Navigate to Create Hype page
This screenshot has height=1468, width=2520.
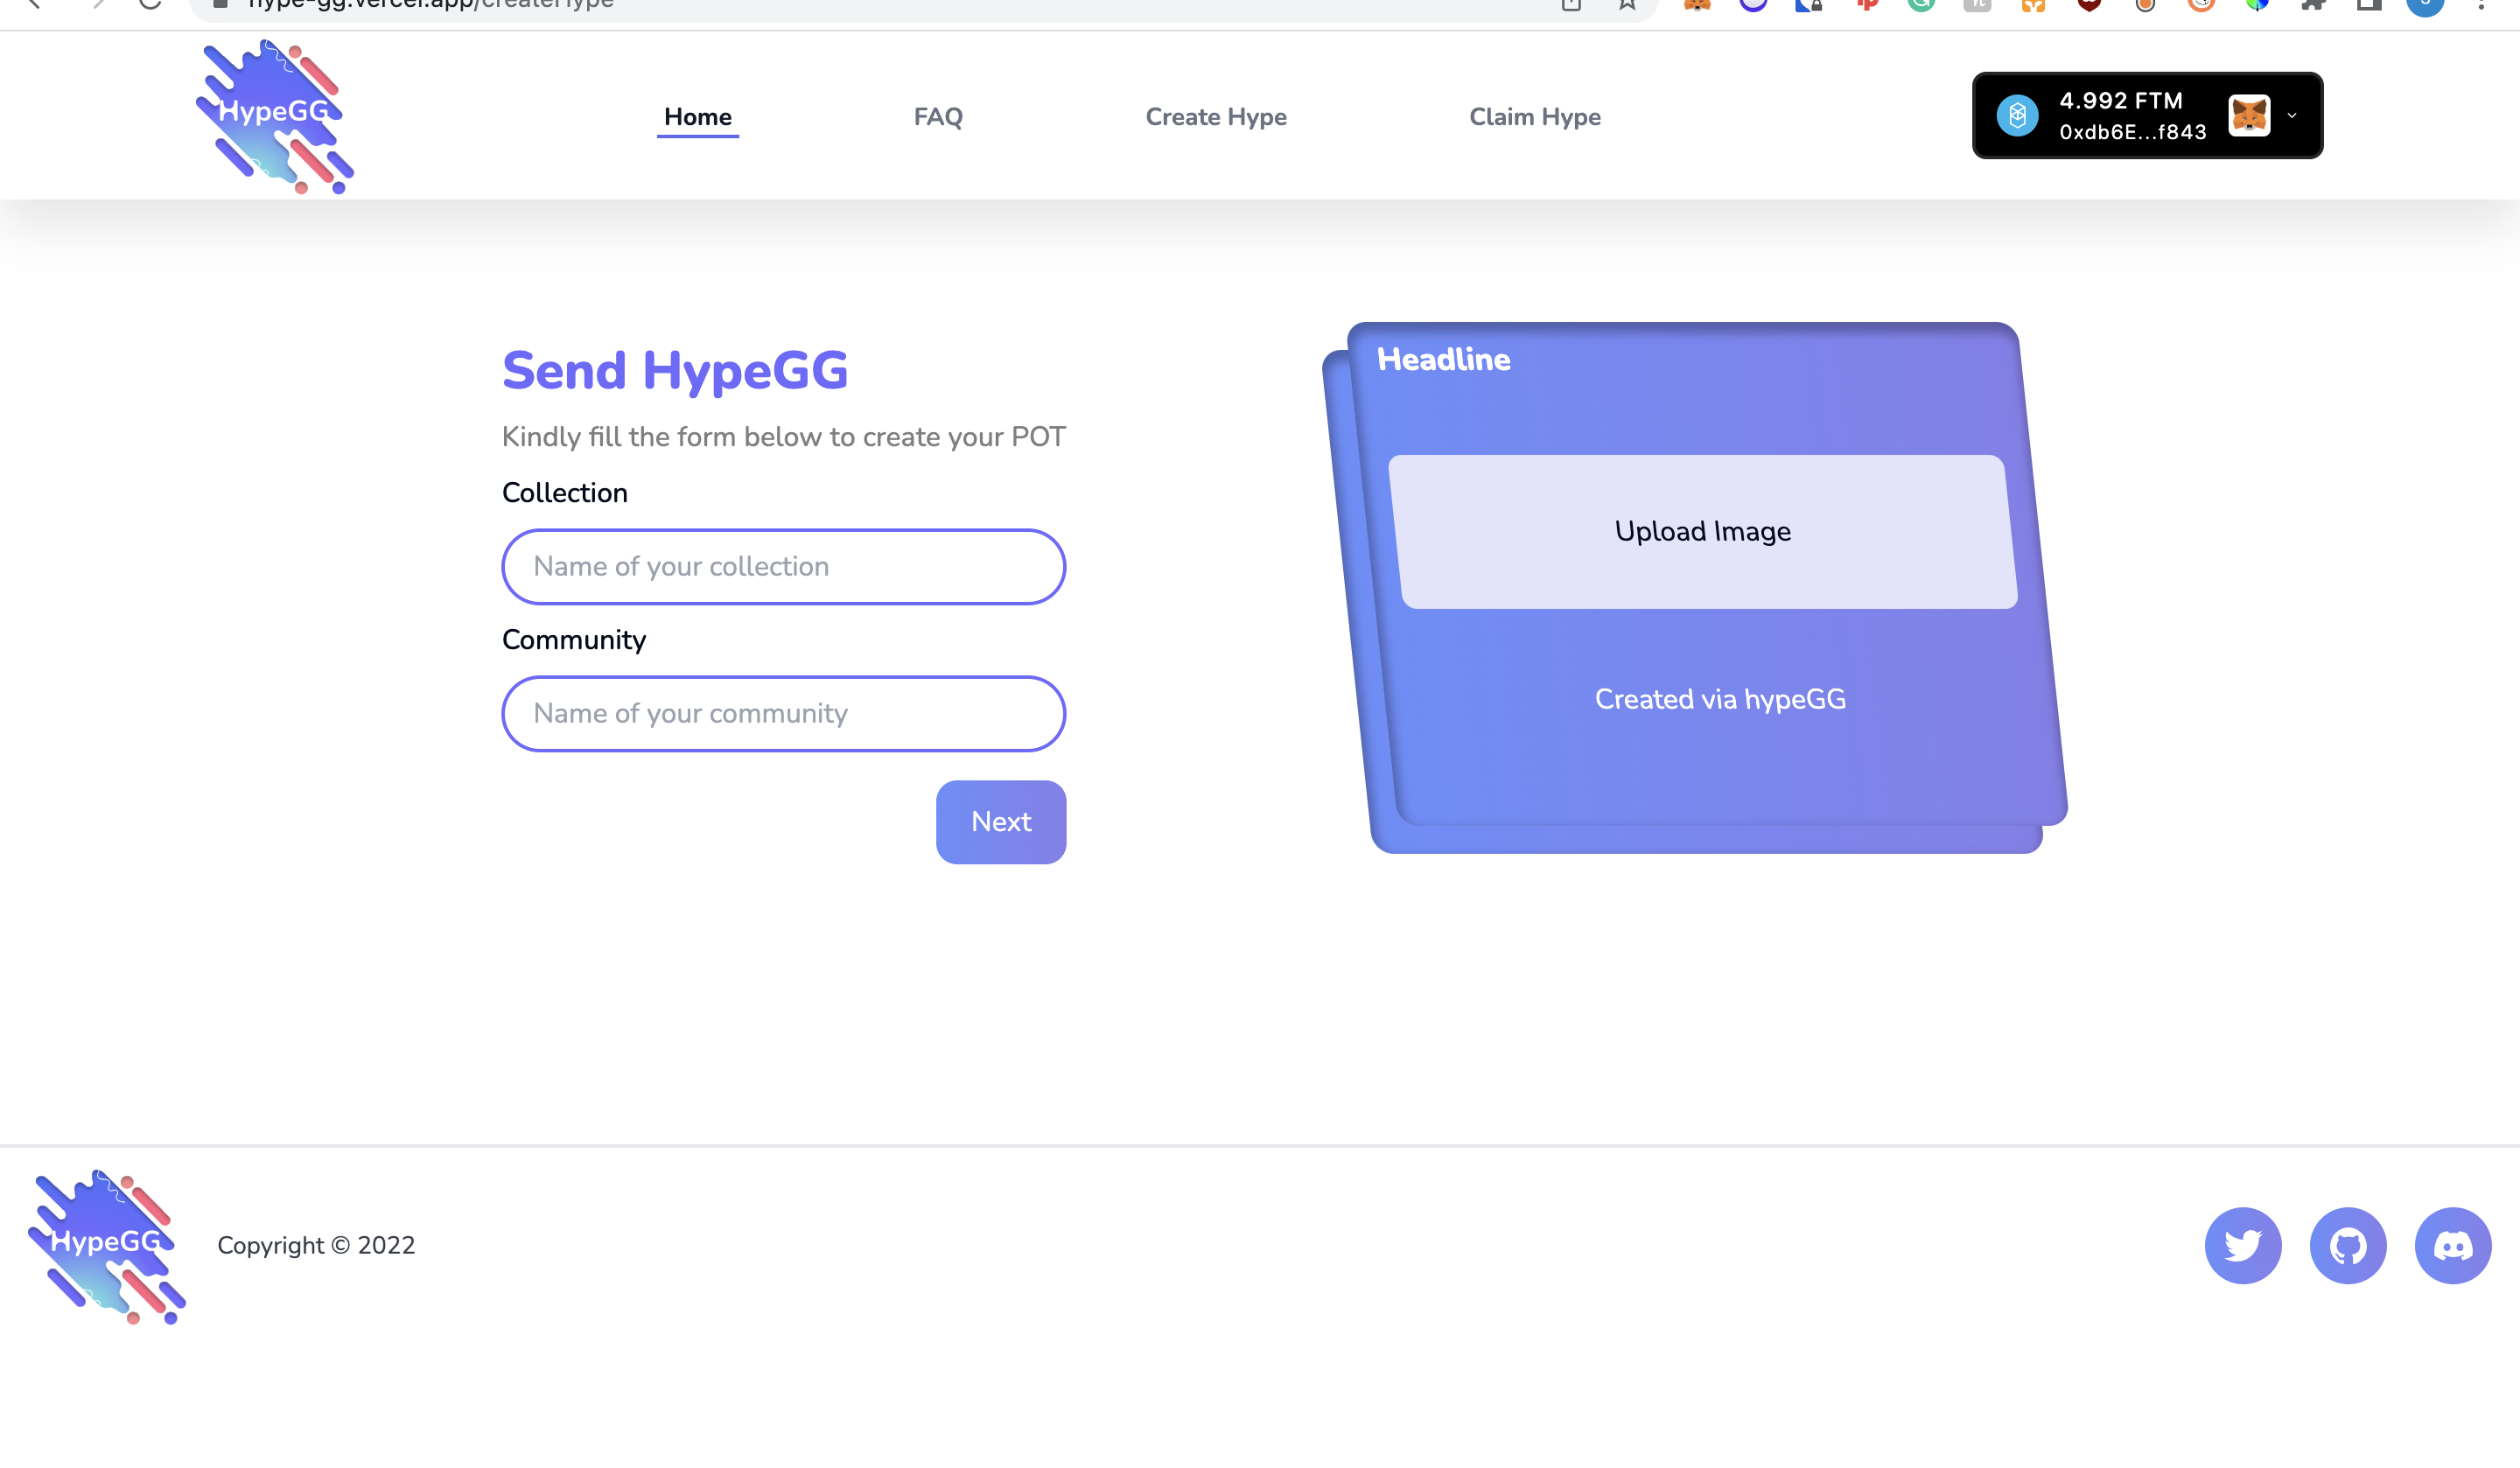(1215, 117)
